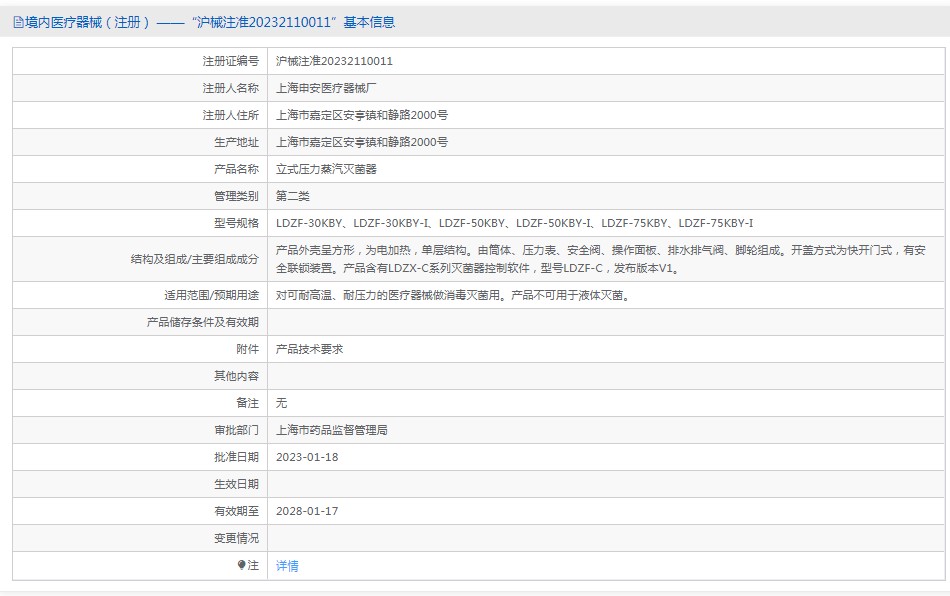Click the 其他内容 label
The height and width of the screenshot is (596, 950).
tap(236, 376)
